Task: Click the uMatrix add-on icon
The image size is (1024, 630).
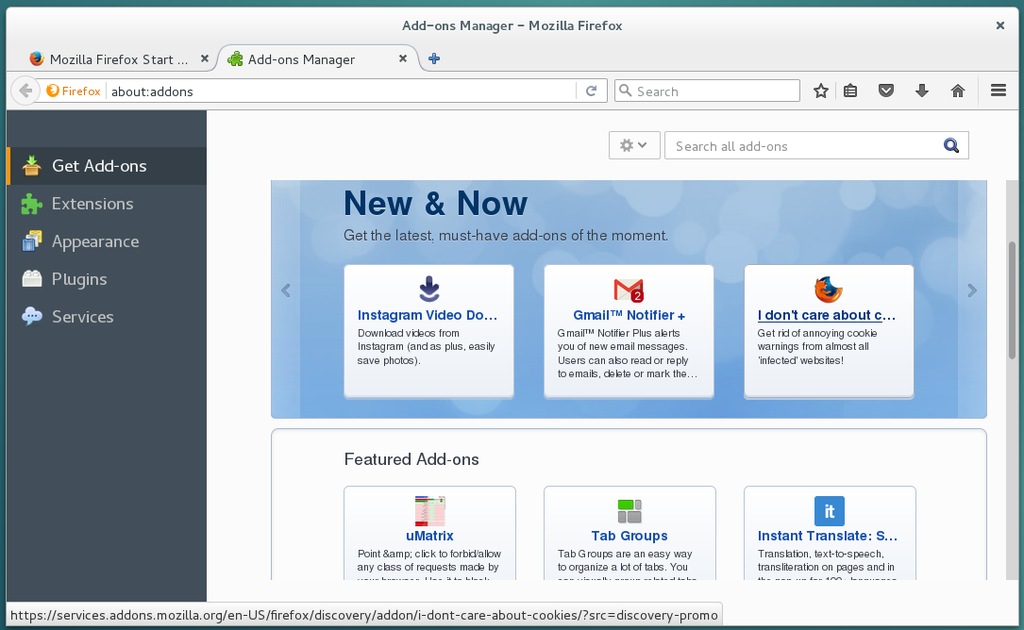Action: (x=430, y=511)
